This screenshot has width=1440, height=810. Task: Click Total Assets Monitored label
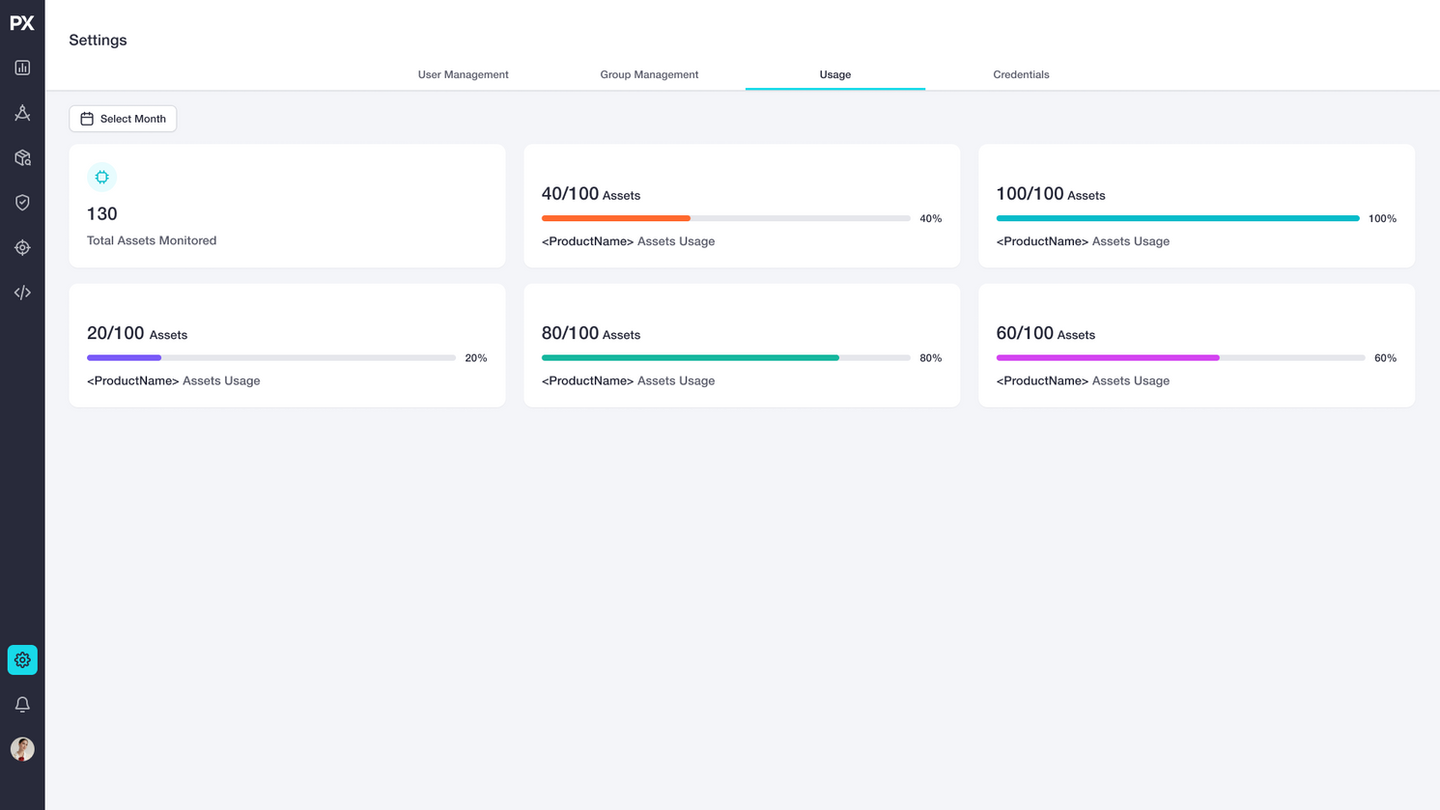(x=152, y=241)
